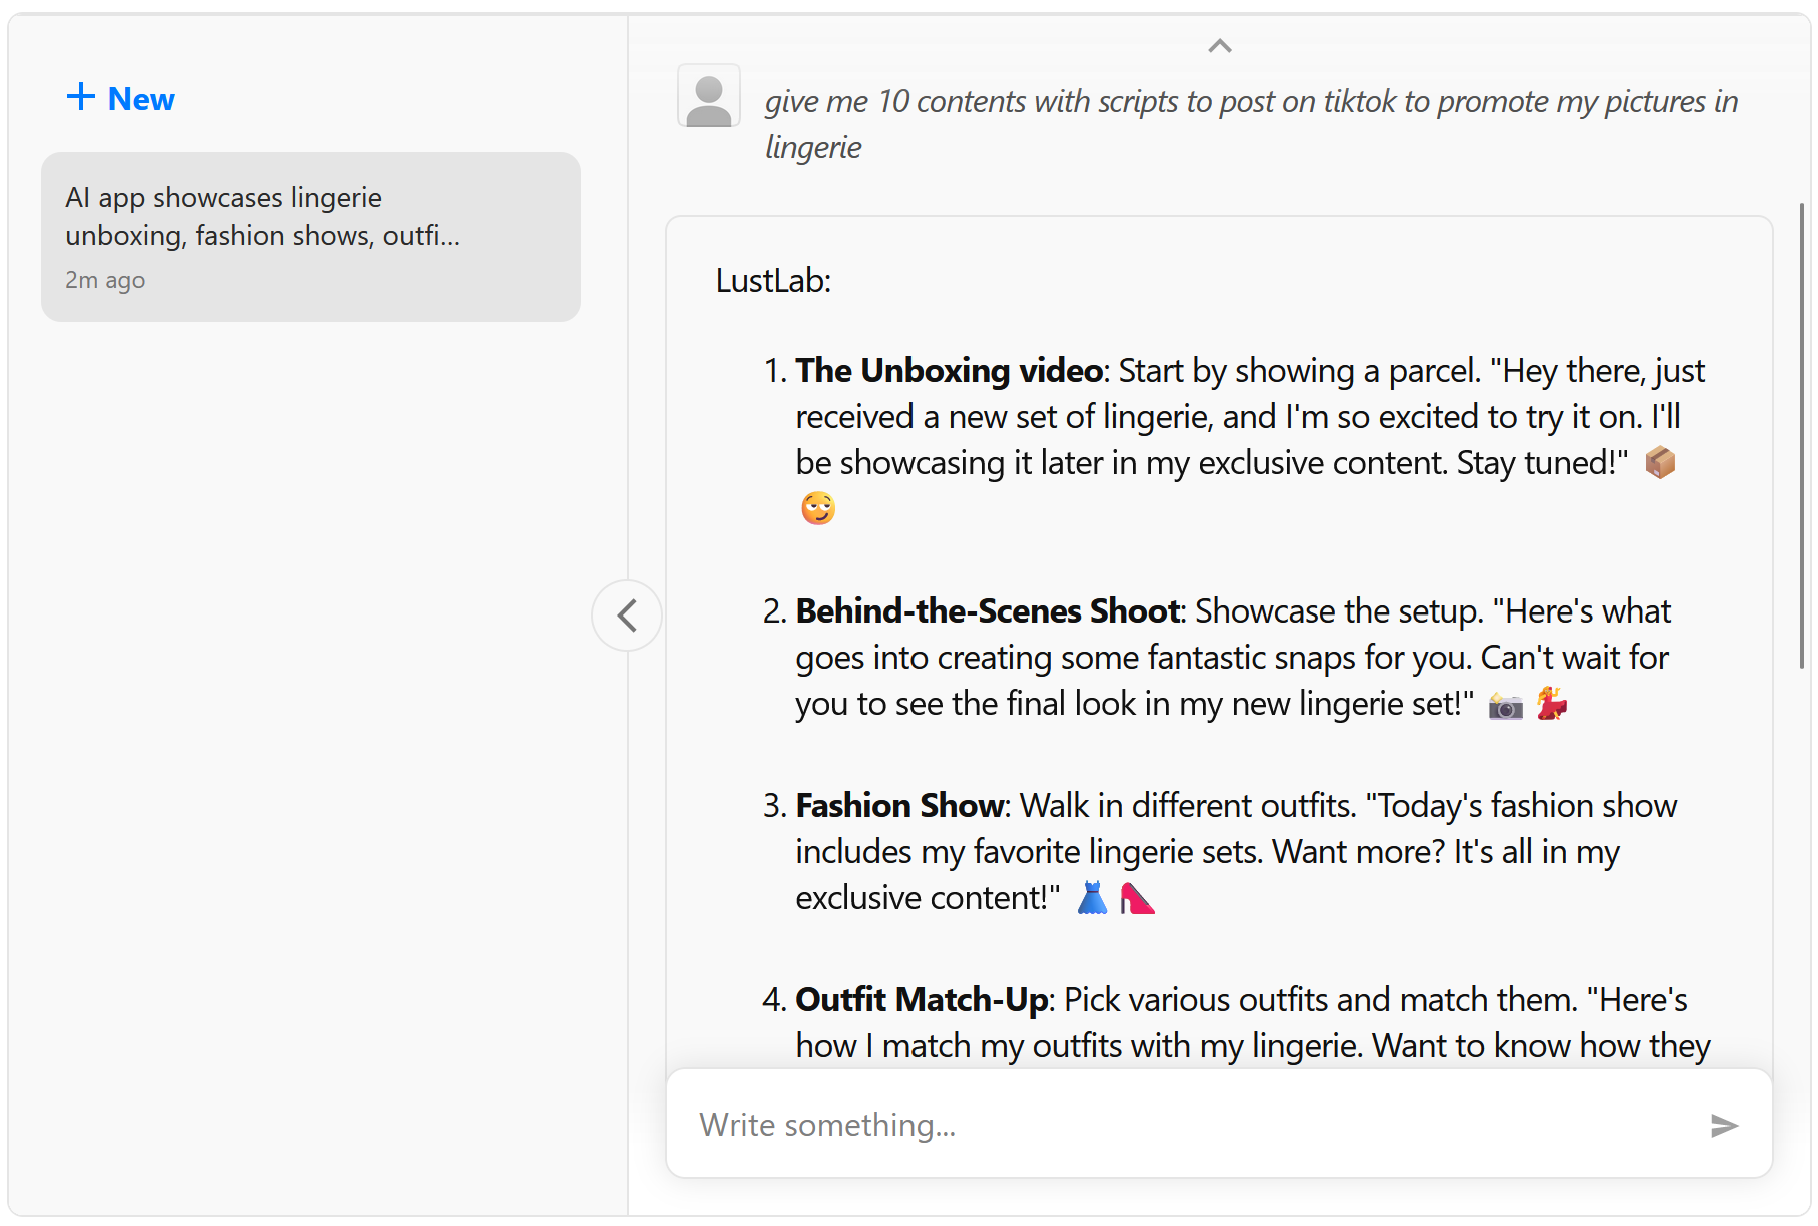
Task: Click the dancer emoji after the camera
Action: [1551, 704]
